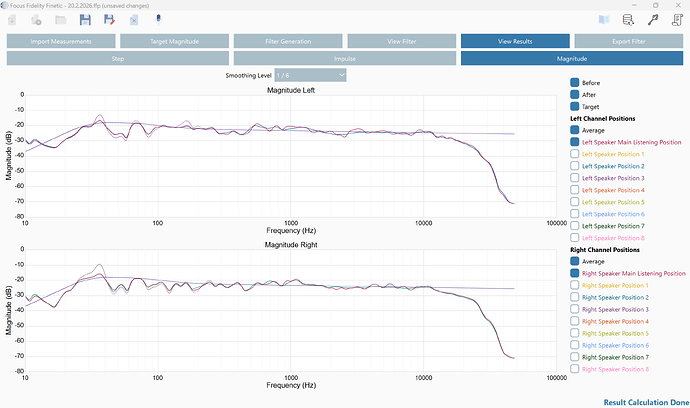The image size is (690, 408).
Task: Enable Right Speaker Position 3
Action: [575, 309]
